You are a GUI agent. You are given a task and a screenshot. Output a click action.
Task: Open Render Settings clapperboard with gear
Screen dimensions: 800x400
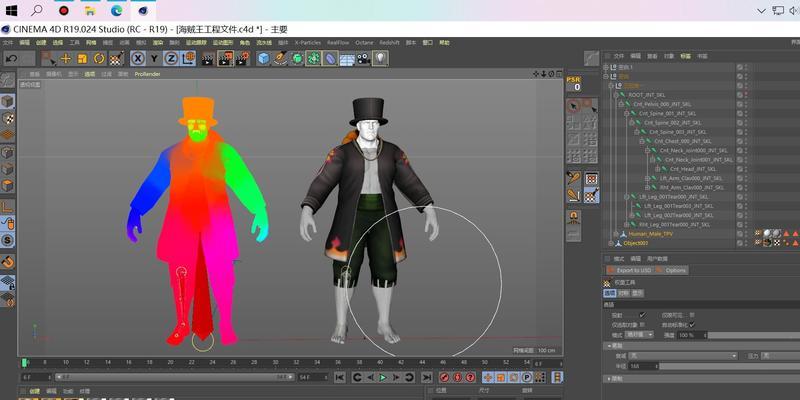242,59
